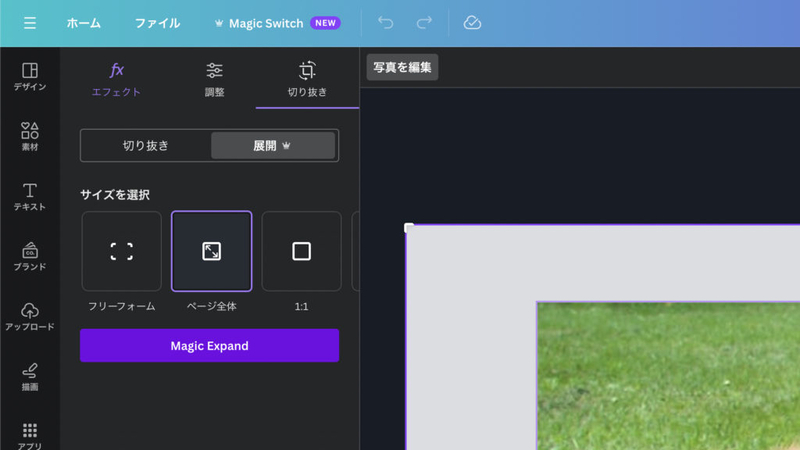Open the アプリ sidebar panel
Viewport: 800px width, 450px height.
click(x=30, y=435)
